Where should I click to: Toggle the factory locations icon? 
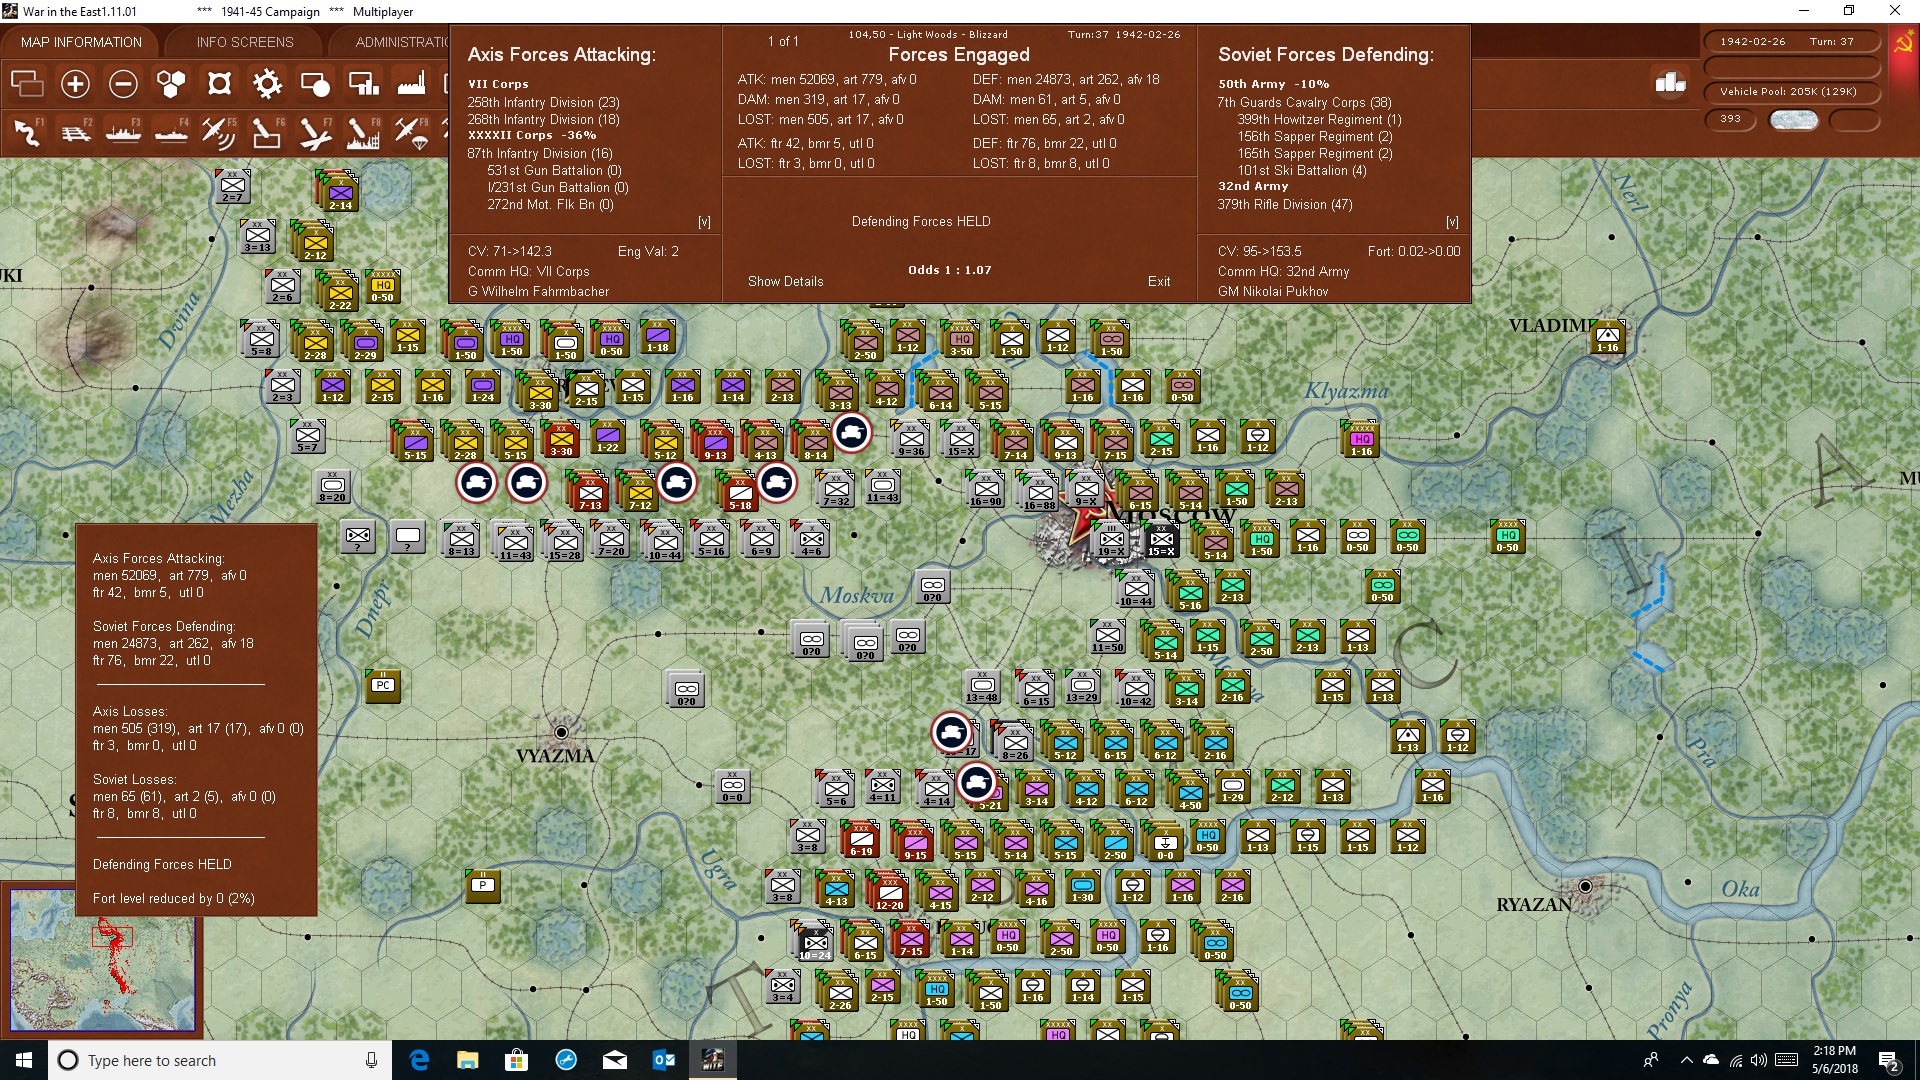point(411,84)
